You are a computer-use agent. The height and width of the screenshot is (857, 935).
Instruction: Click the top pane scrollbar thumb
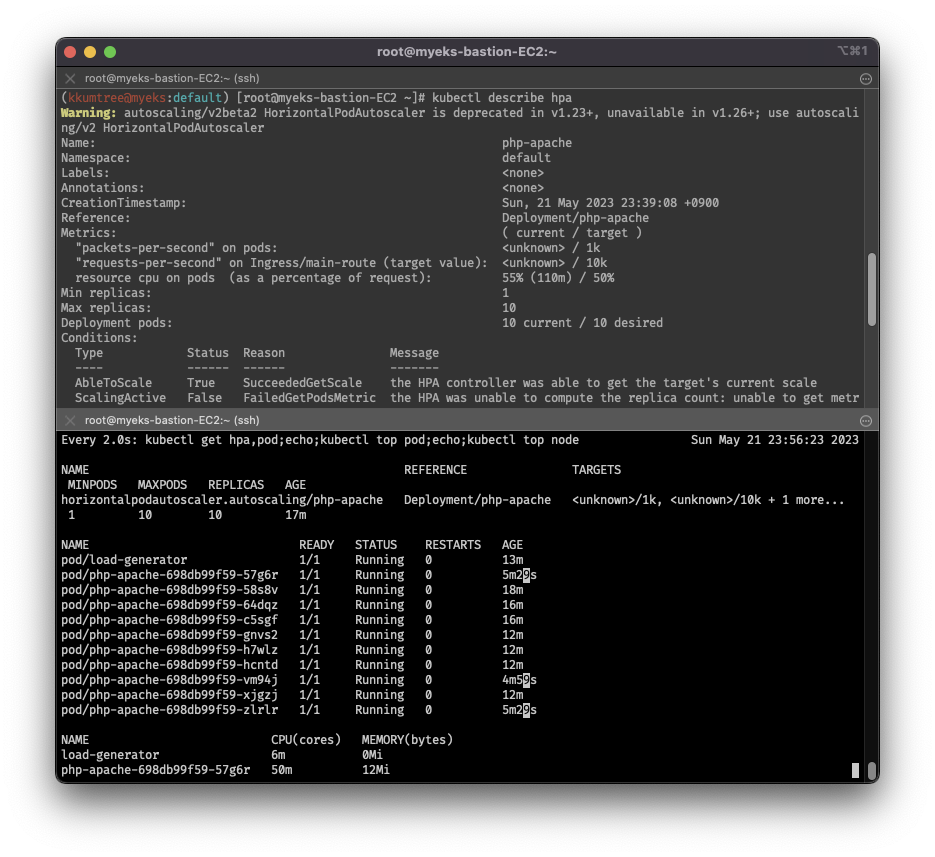(x=872, y=289)
